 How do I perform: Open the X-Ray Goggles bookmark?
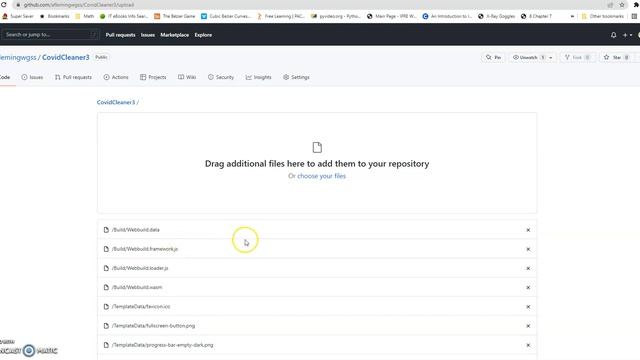(x=496, y=16)
